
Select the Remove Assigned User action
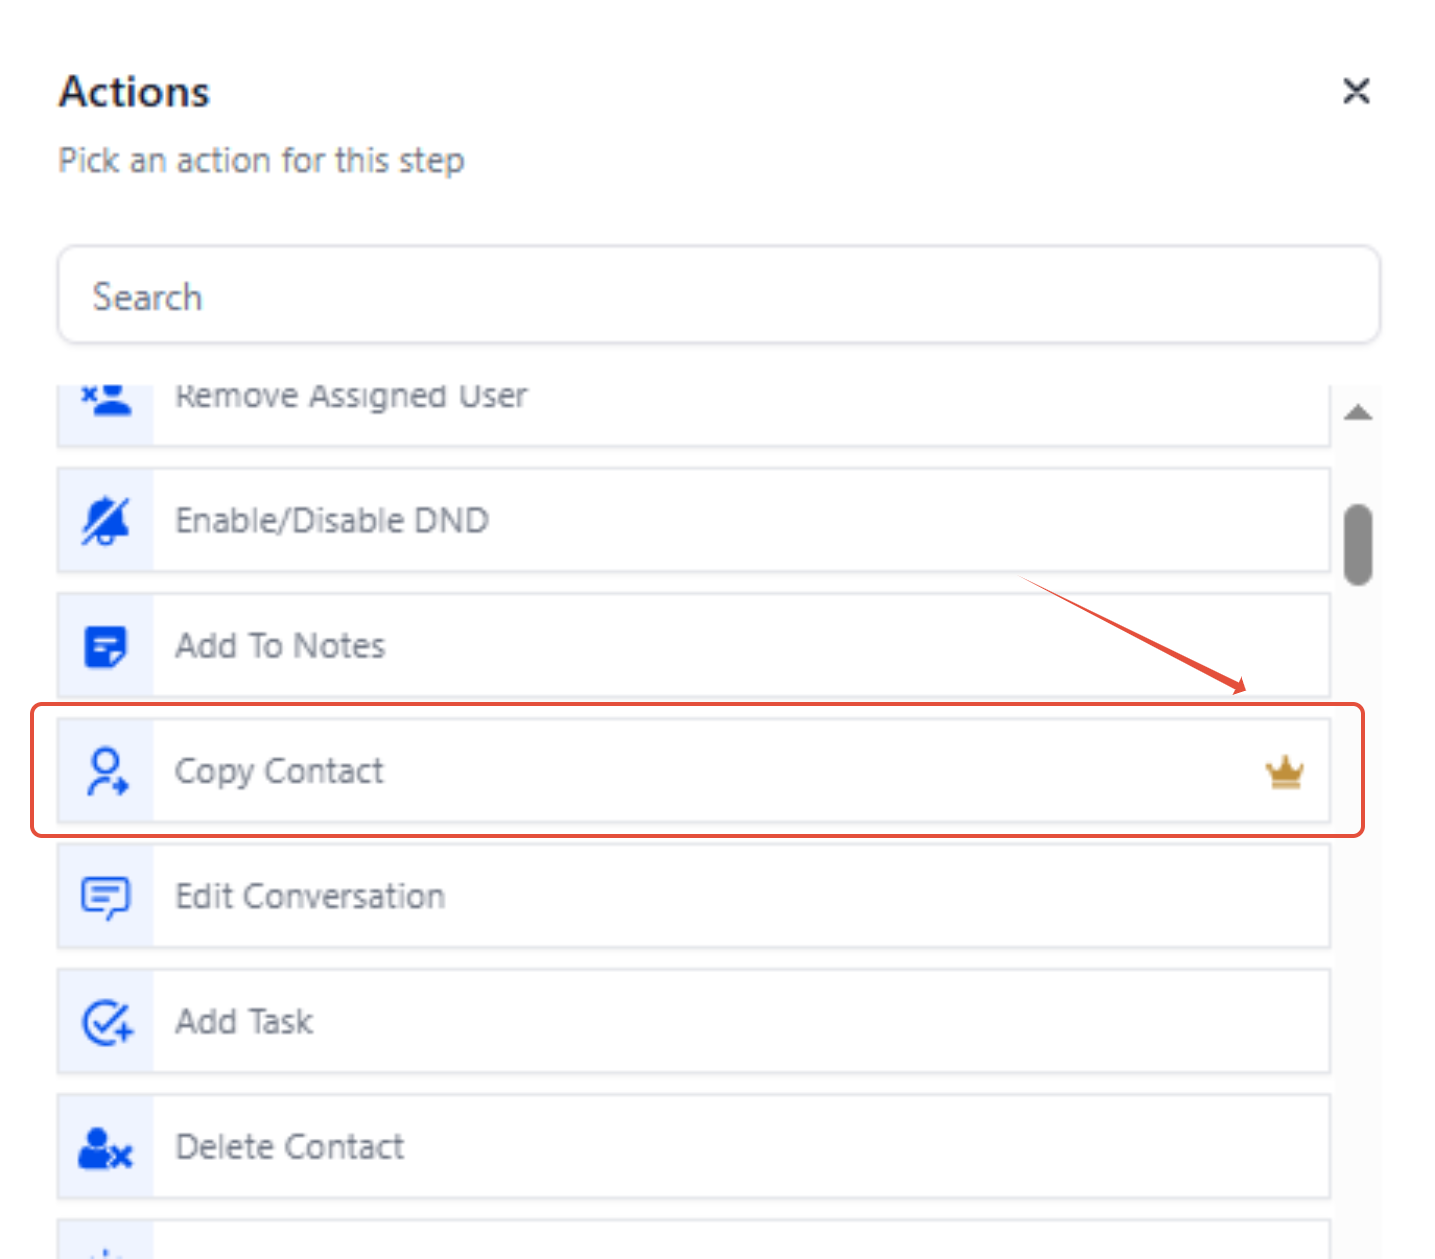pos(693,415)
